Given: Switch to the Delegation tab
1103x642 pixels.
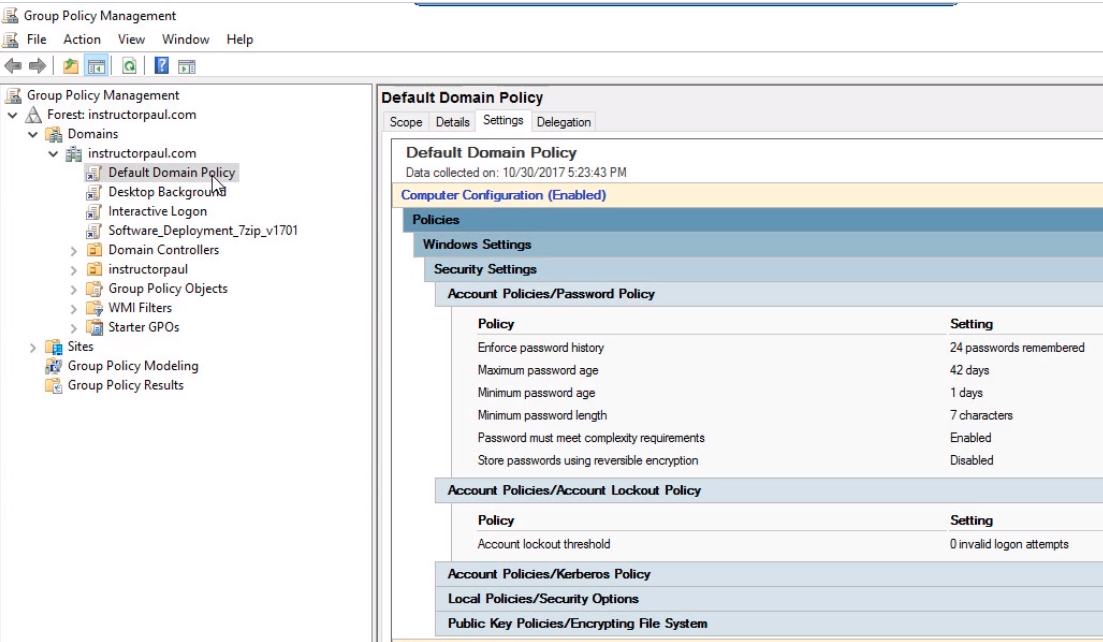Looking at the screenshot, I should click(x=563, y=122).
